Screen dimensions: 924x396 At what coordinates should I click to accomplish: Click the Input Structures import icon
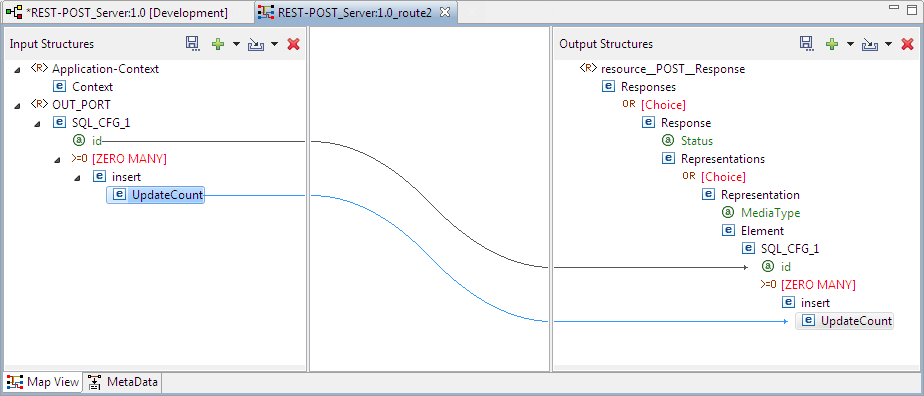coord(256,44)
